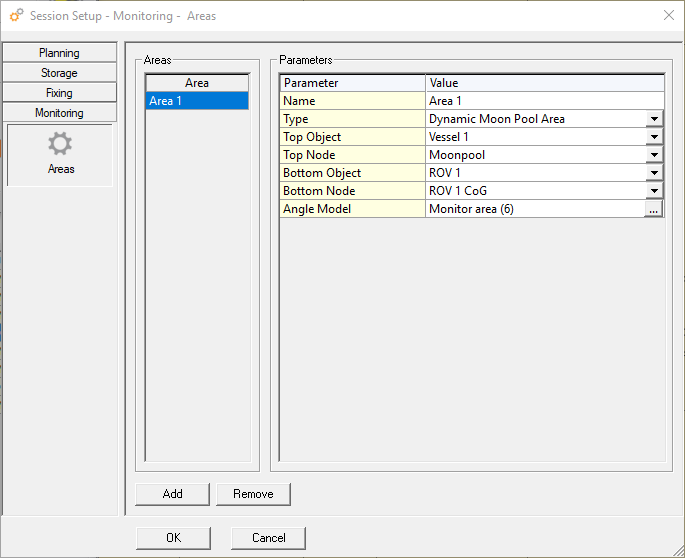Image resolution: width=685 pixels, height=558 pixels.
Task: Open the Bottom Object dropdown list
Action: 654,173
